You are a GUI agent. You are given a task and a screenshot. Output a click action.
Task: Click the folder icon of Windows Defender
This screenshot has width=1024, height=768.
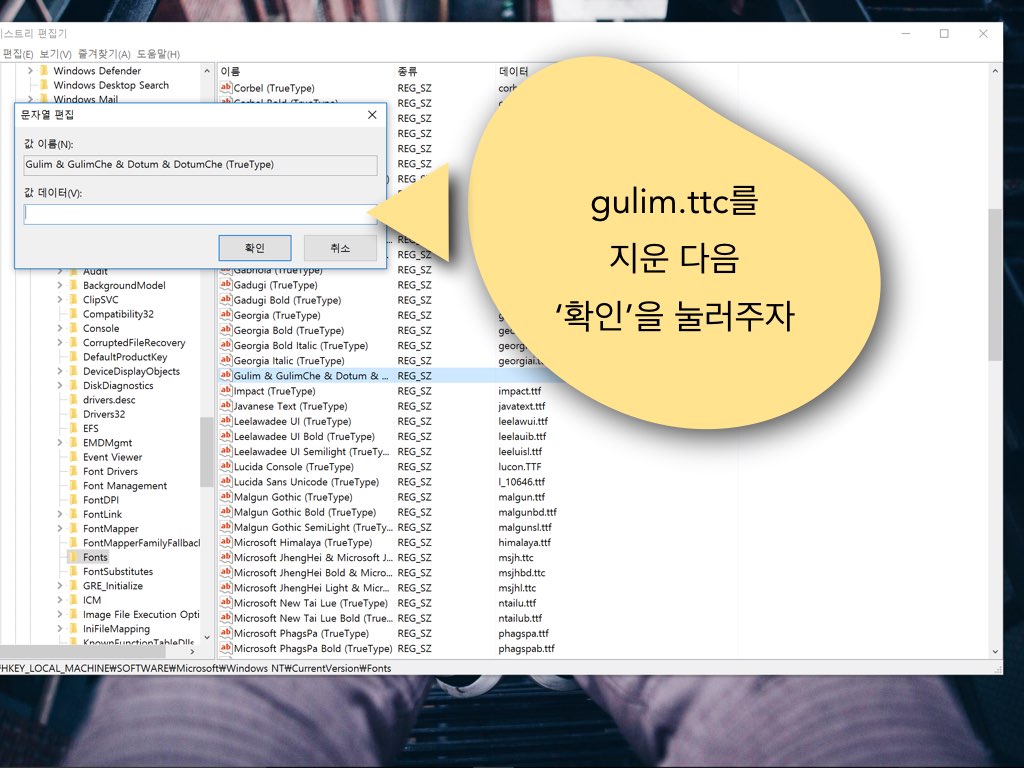coord(44,71)
